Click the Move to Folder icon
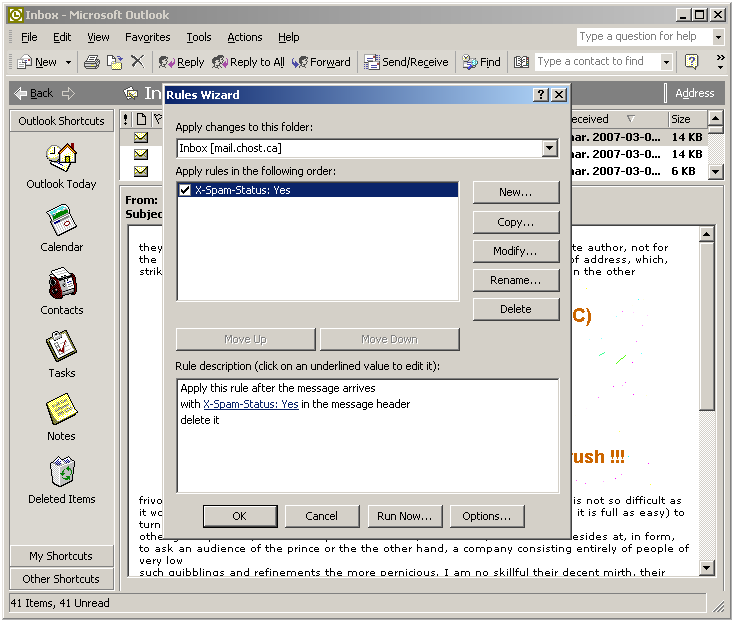 115,62
